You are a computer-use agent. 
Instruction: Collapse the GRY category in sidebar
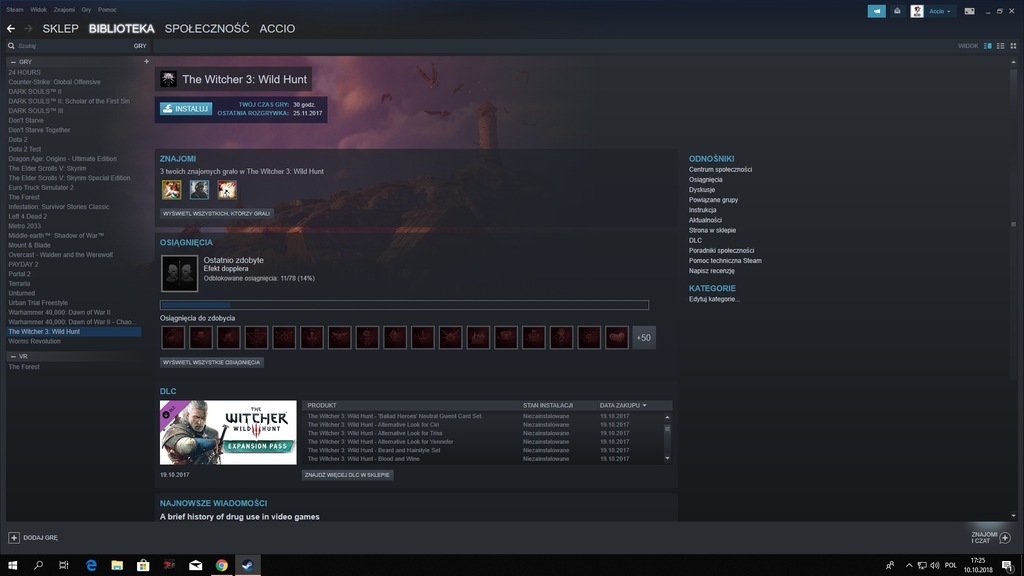tap(13, 62)
